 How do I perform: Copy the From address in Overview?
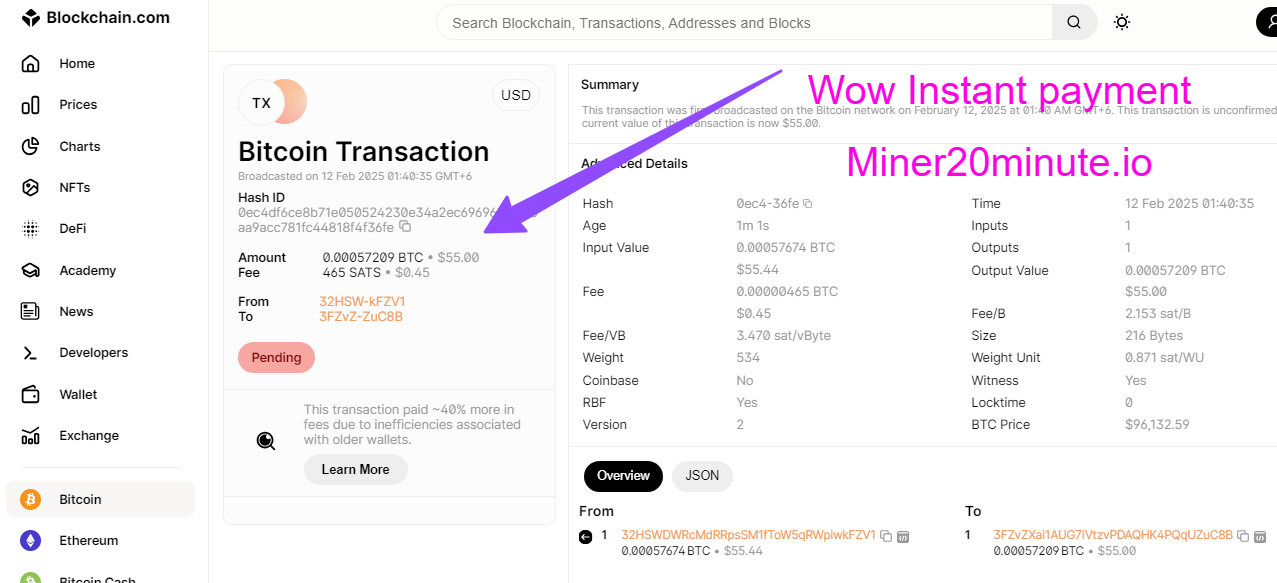click(885, 536)
